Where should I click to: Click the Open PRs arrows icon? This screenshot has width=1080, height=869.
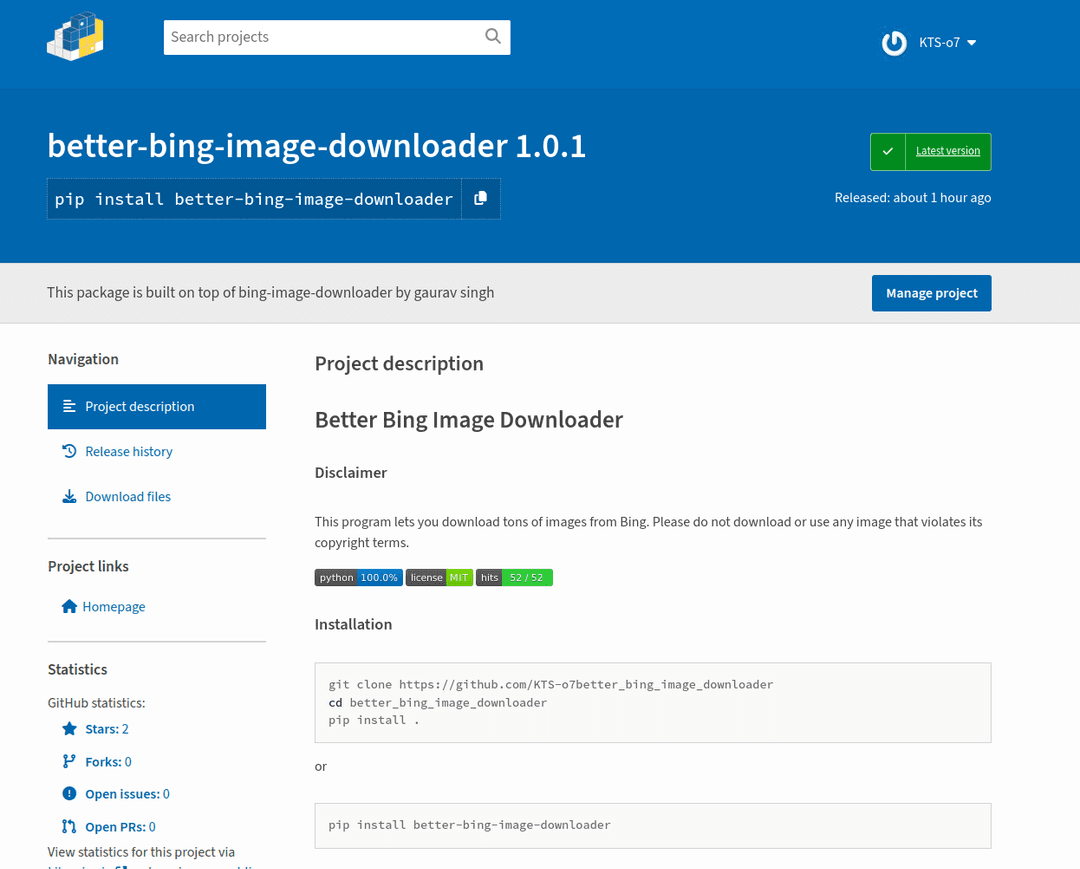[69, 826]
